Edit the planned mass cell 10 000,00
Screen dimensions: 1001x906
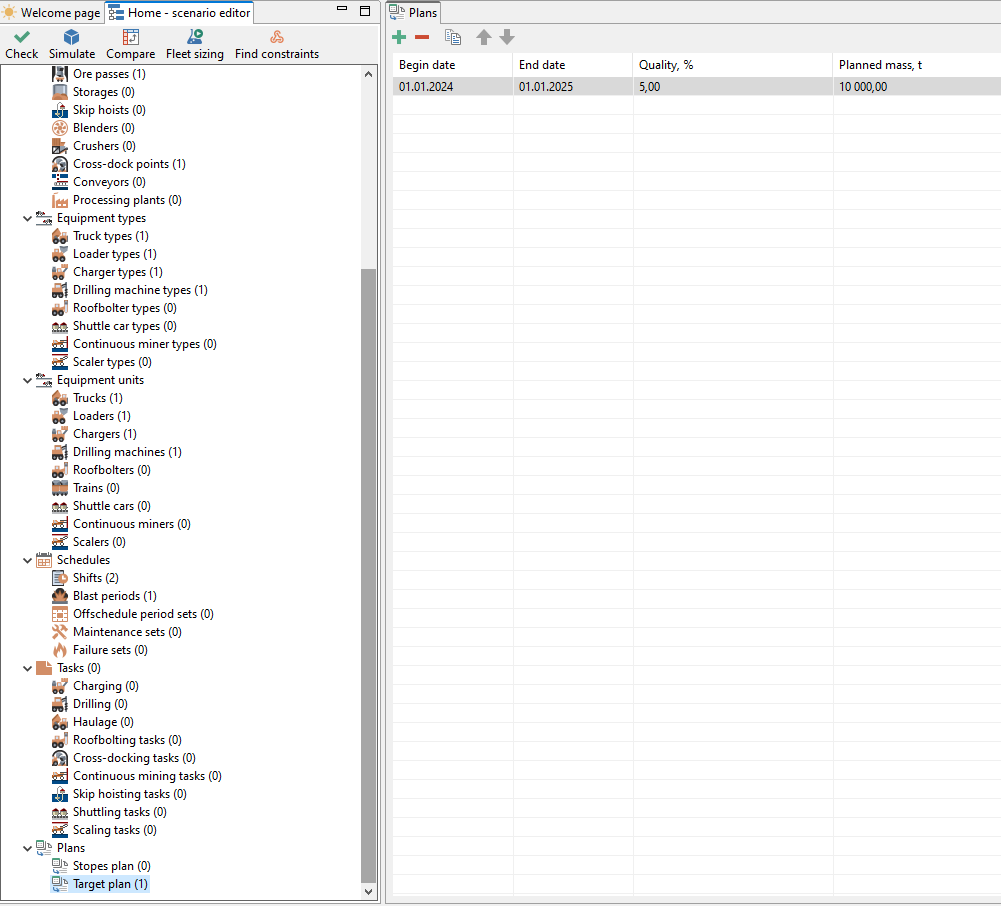(x=917, y=87)
